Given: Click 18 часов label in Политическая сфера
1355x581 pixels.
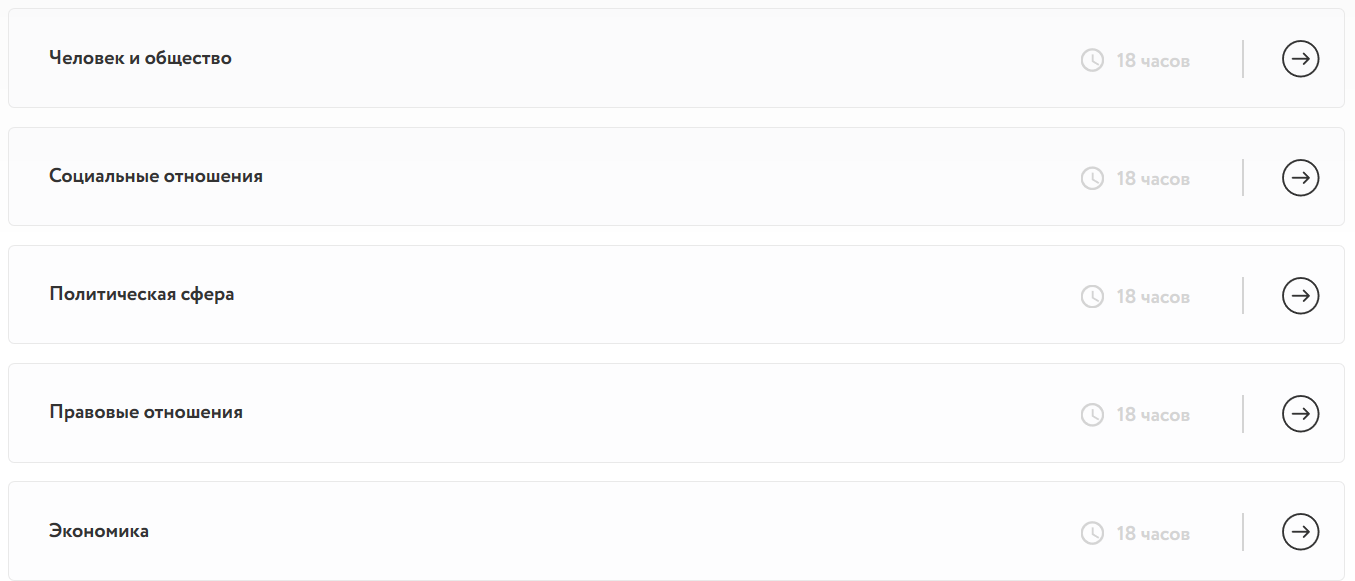Looking at the screenshot, I should coord(1153,297).
